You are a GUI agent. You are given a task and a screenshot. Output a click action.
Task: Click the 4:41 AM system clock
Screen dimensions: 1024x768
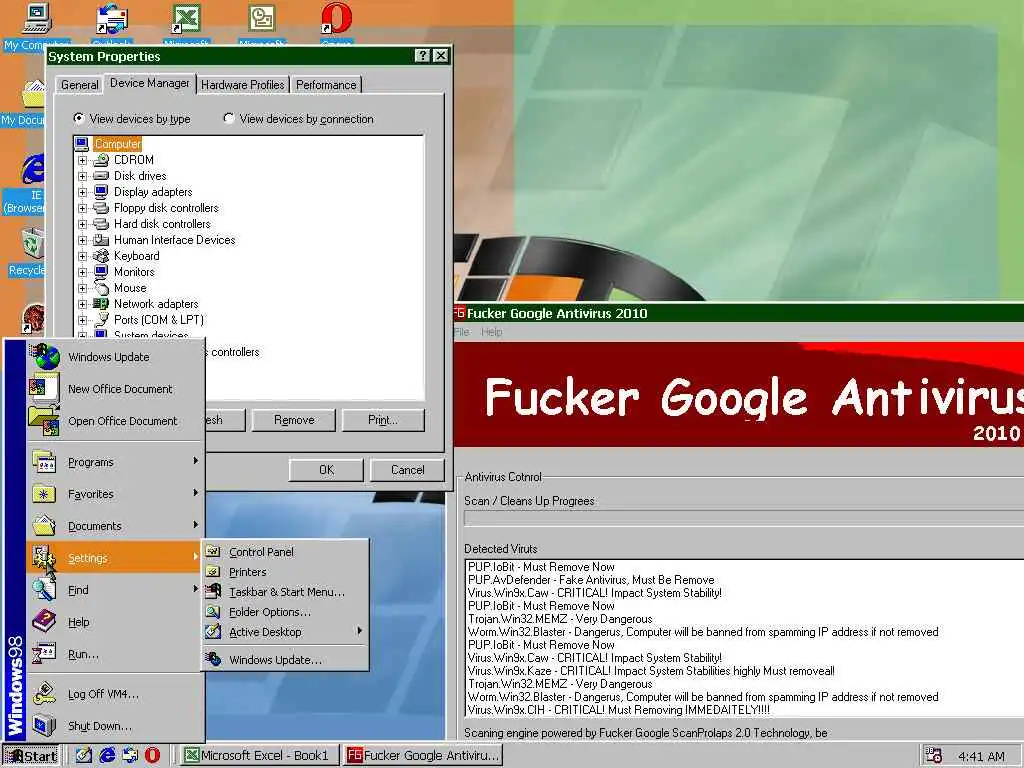coord(981,756)
